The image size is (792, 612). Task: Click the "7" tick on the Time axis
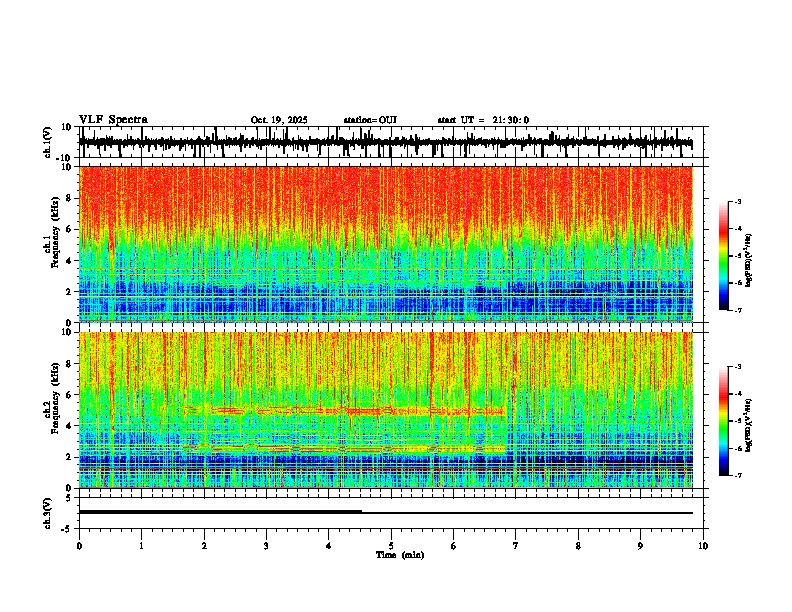516,546
